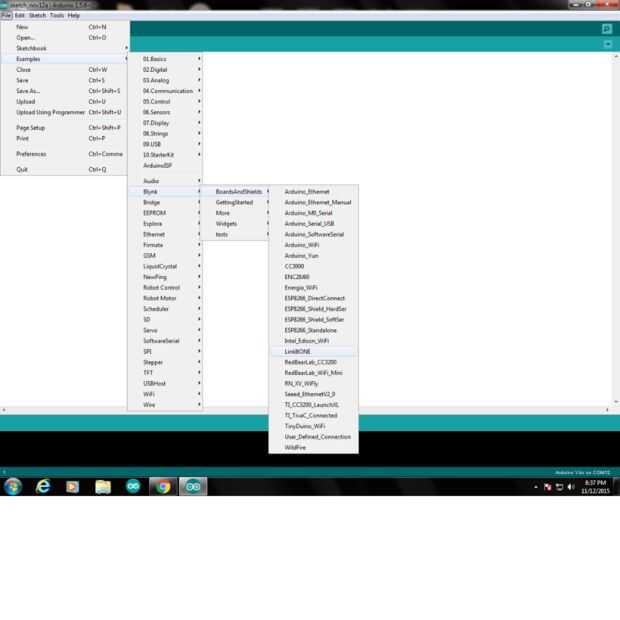The image size is (620, 620).
Task: Expand the Widgets submenu
Action: tap(236, 224)
